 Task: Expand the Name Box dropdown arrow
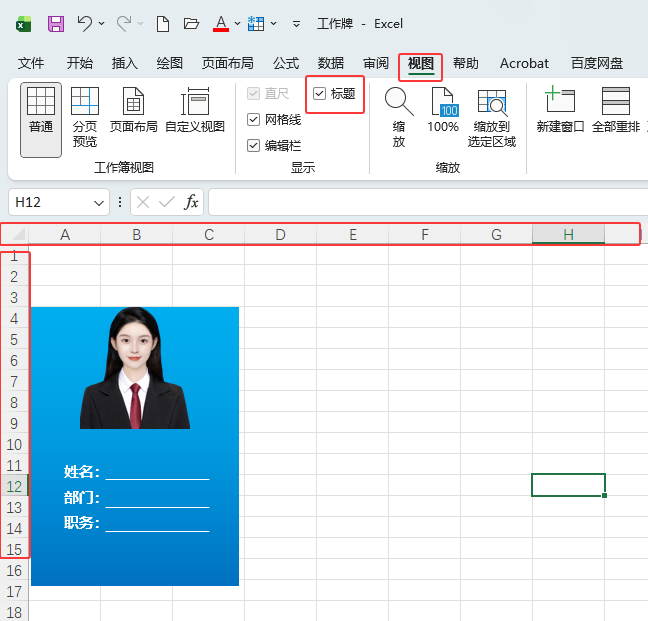click(x=99, y=202)
